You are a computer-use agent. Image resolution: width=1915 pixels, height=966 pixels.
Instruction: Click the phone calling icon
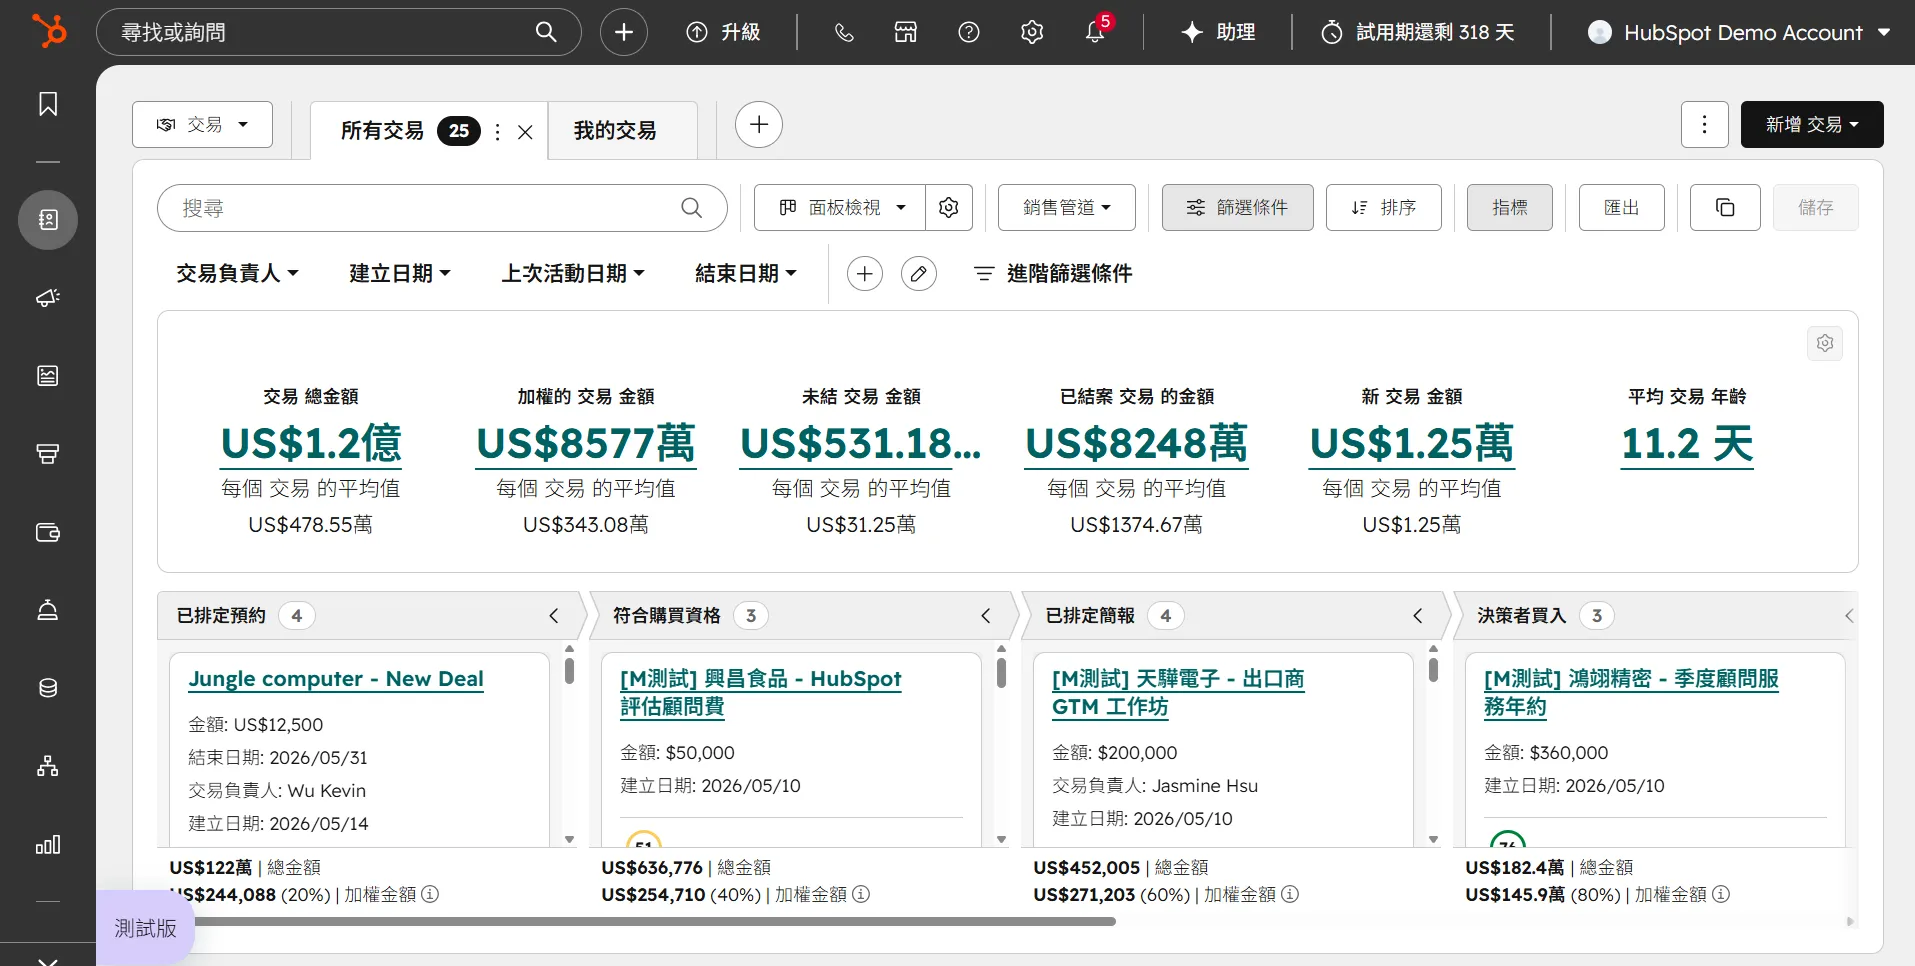[x=844, y=32]
